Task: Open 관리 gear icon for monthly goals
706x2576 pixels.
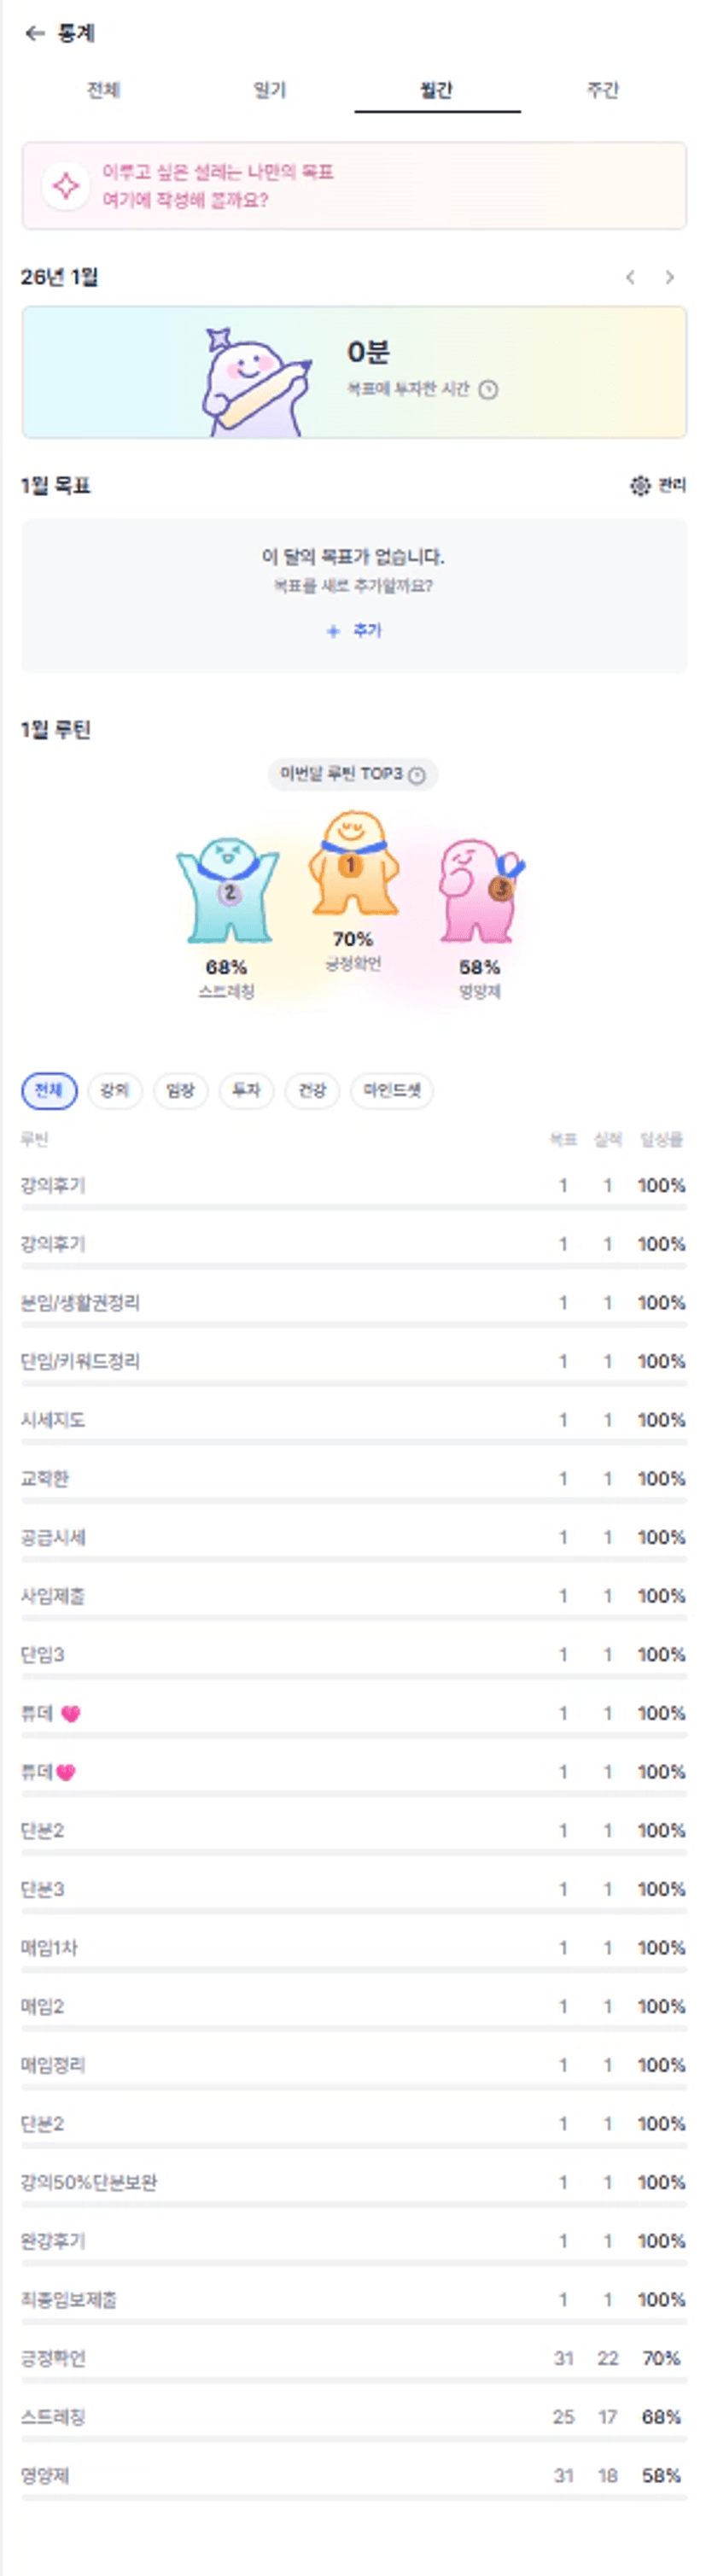Action: click(x=640, y=486)
